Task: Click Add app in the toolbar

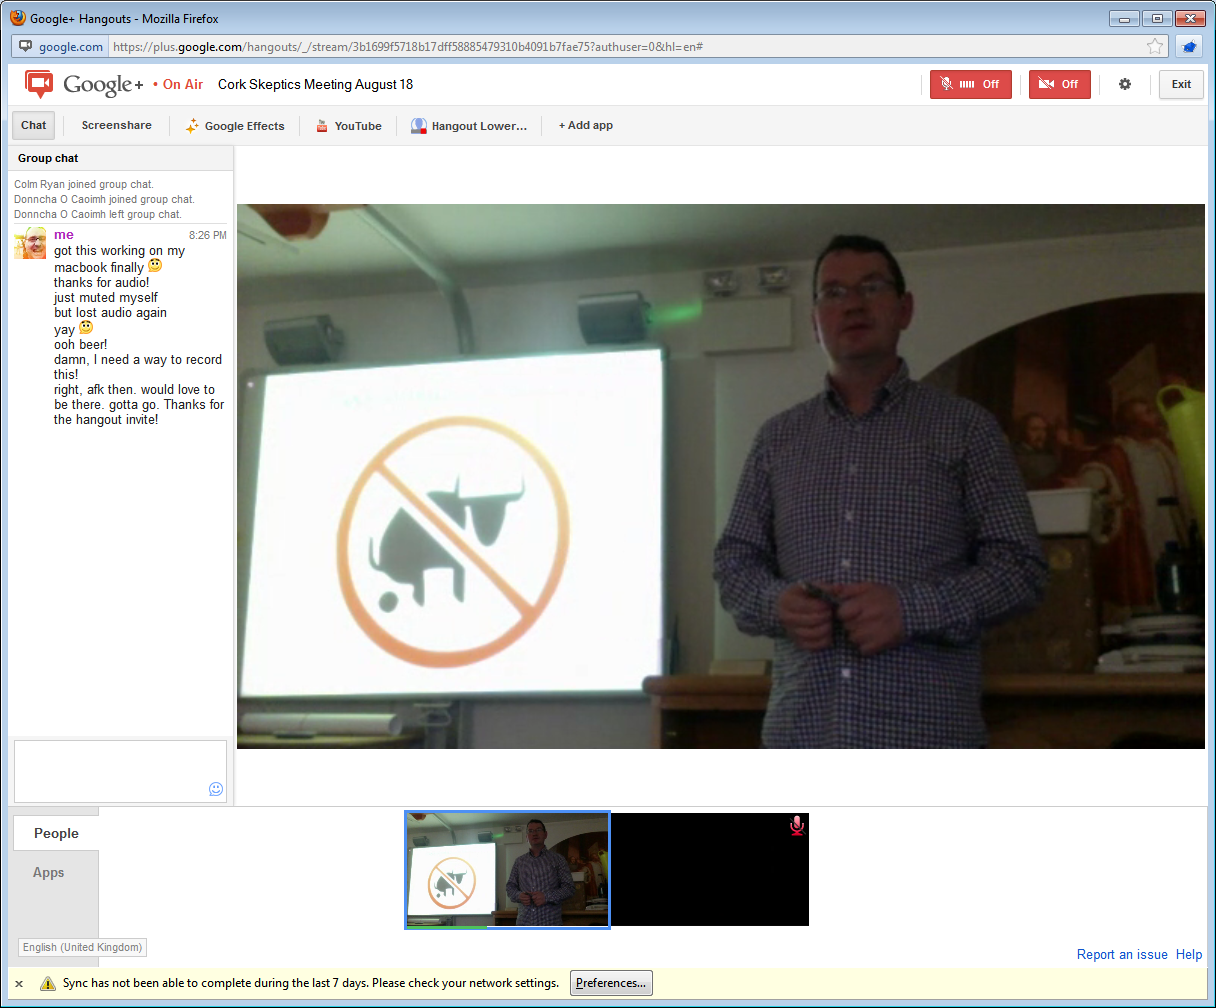Action: (585, 126)
